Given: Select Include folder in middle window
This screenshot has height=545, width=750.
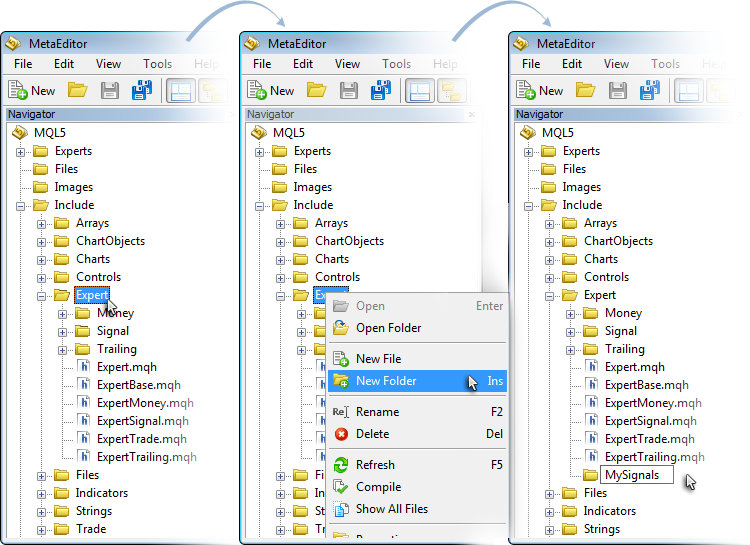Looking at the screenshot, I should (313, 205).
